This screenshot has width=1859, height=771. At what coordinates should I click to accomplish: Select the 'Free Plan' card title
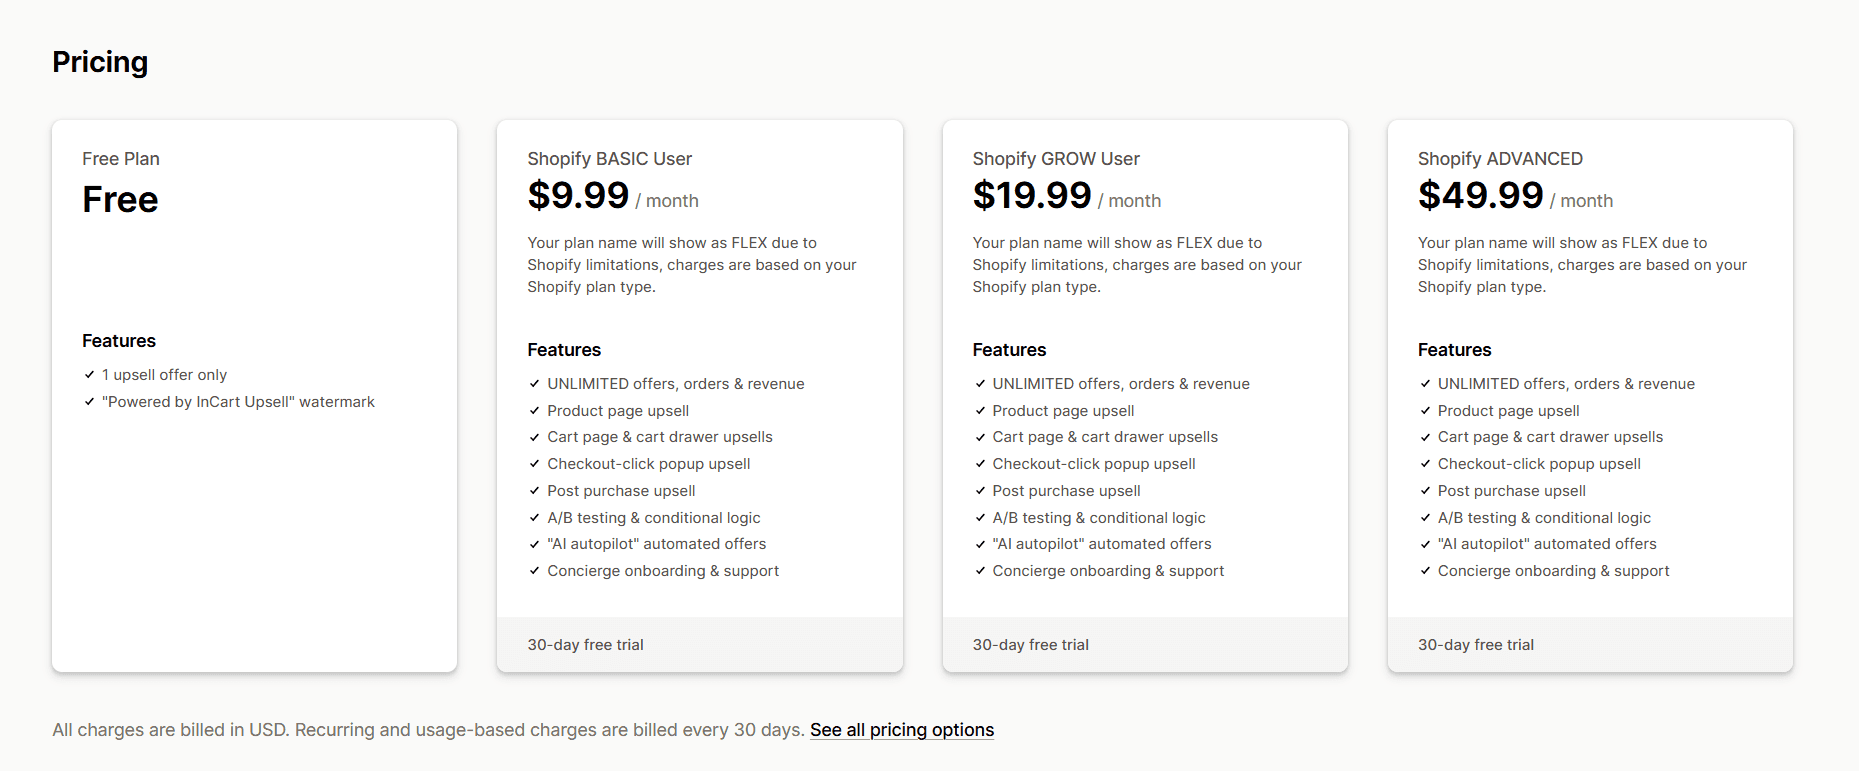[x=121, y=159]
